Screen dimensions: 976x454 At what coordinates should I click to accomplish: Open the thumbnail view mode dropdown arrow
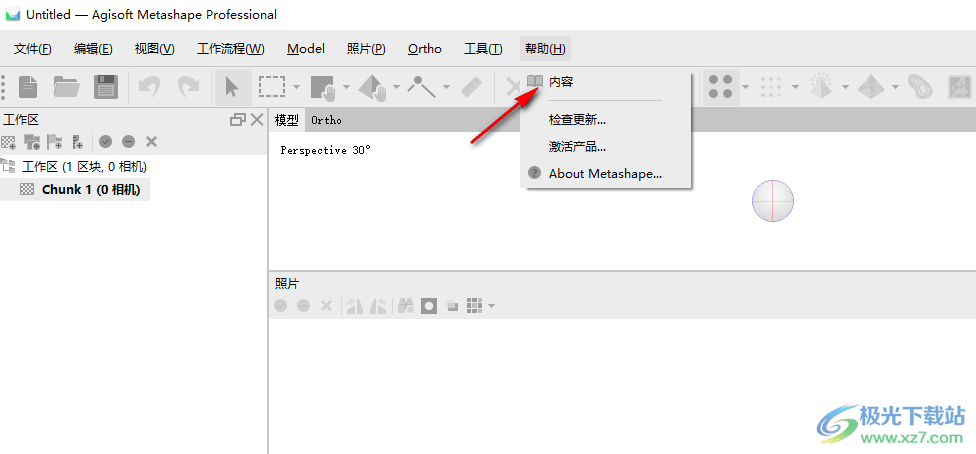(x=492, y=306)
